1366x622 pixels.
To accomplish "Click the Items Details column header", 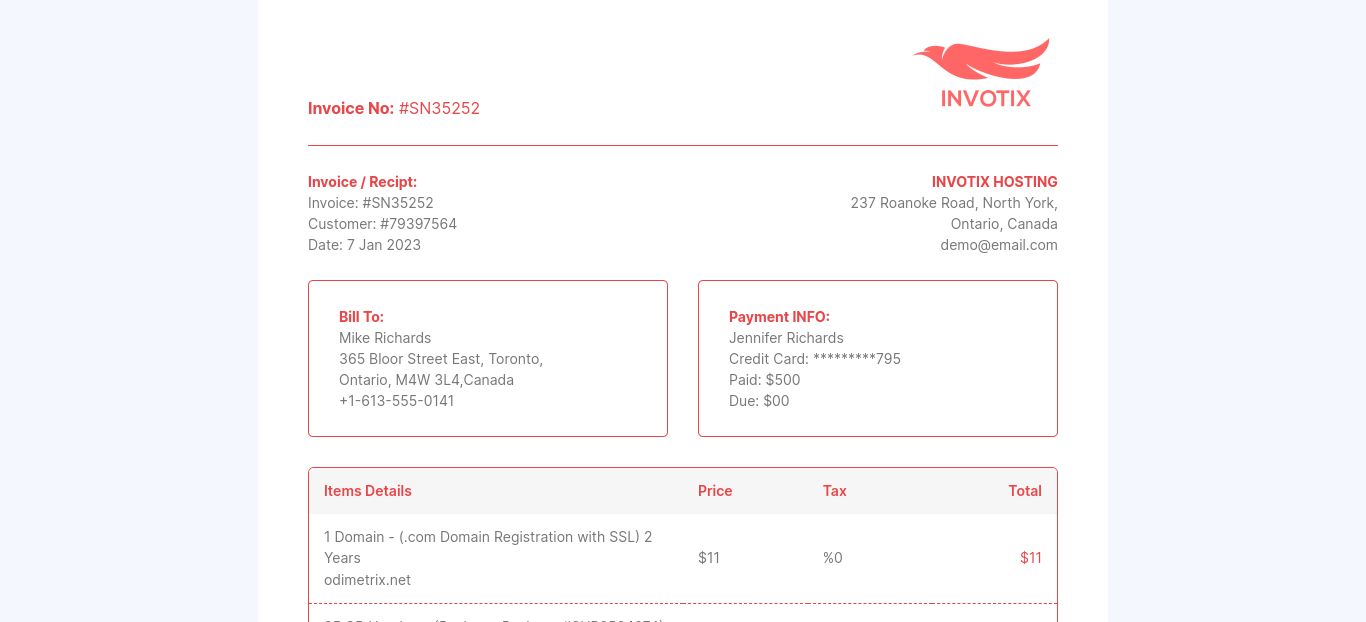I will click(368, 491).
